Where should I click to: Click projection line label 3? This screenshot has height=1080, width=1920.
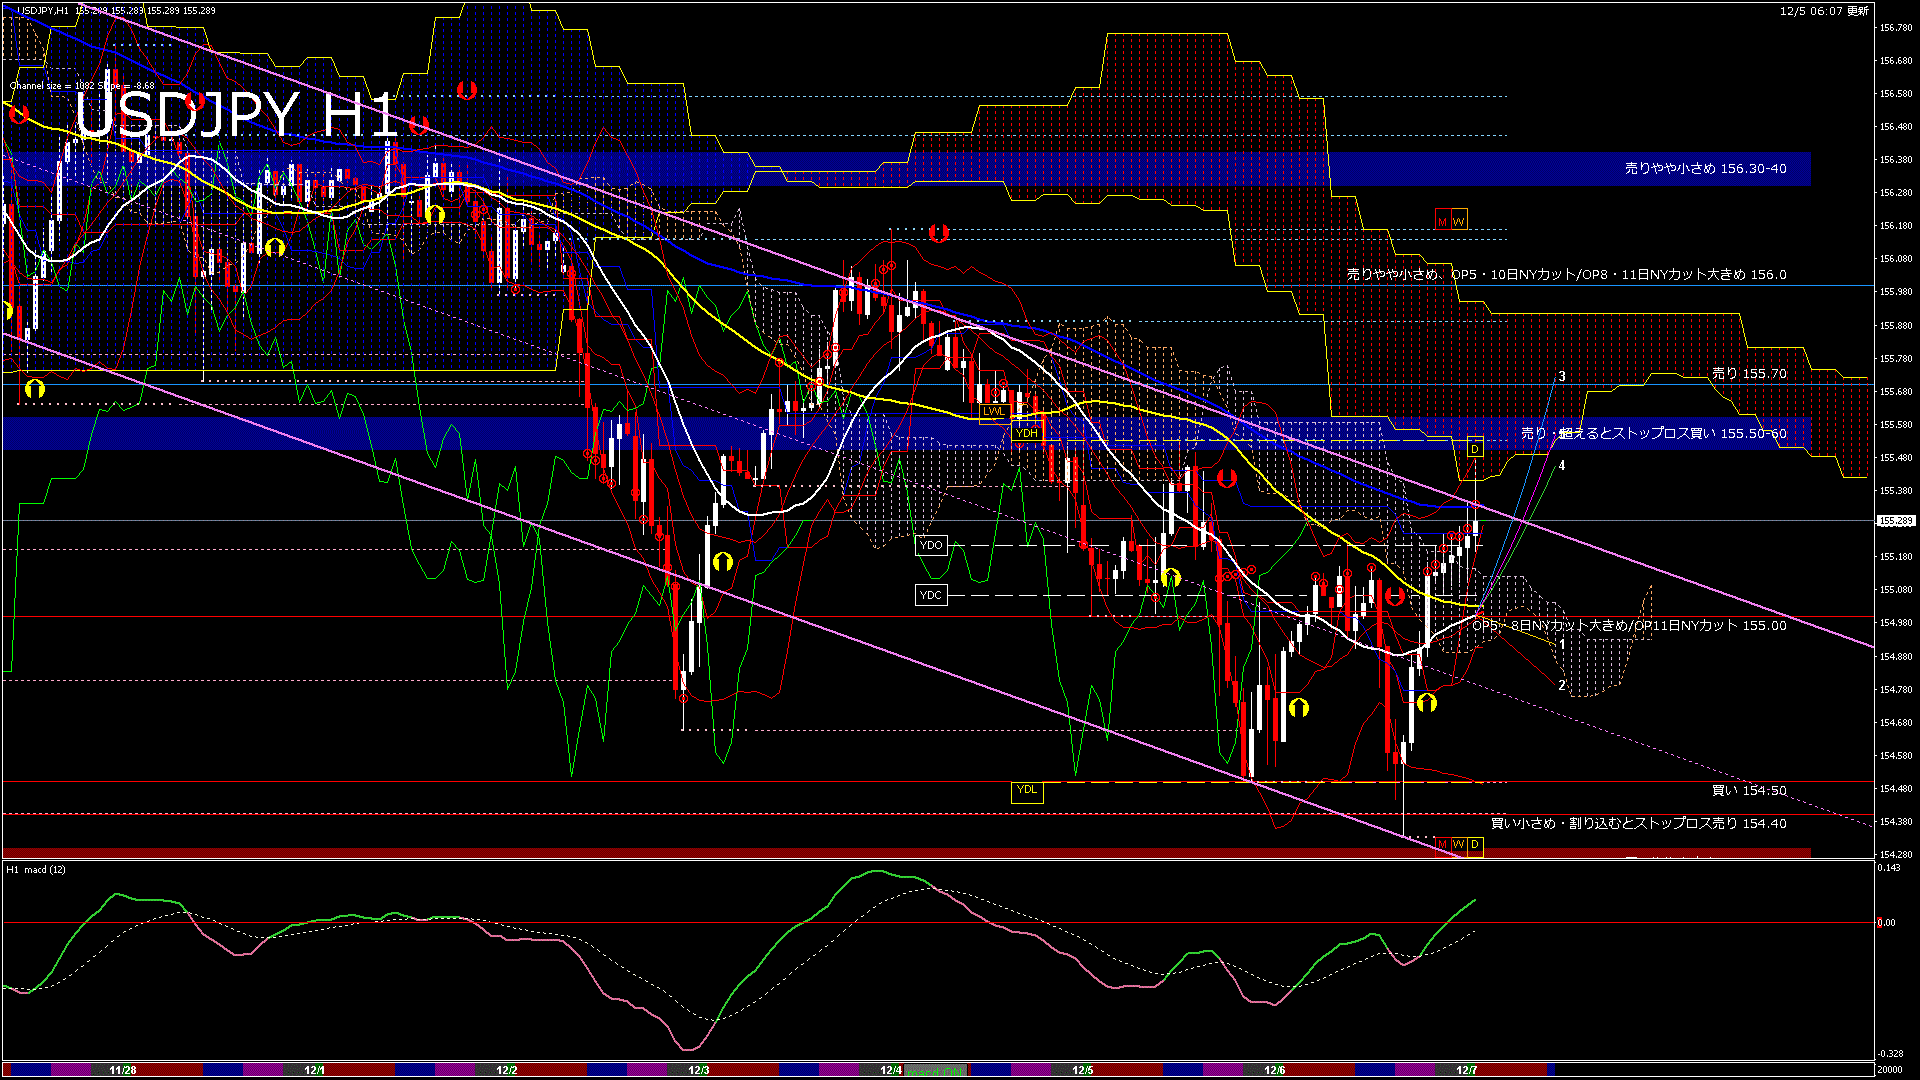[x=1562, y=377]
